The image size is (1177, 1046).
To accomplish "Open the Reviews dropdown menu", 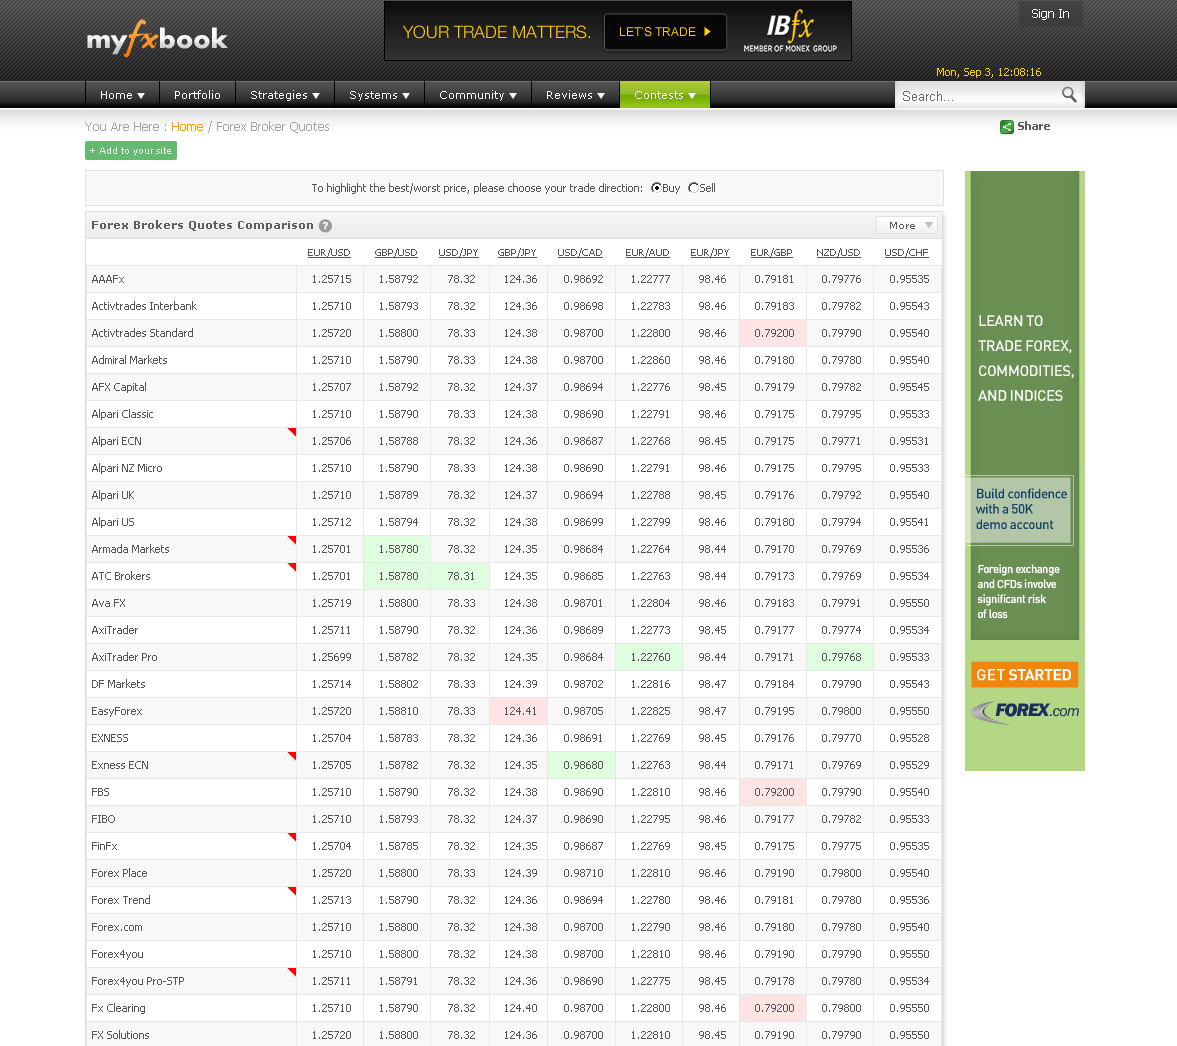I will (x=575, y=95).
